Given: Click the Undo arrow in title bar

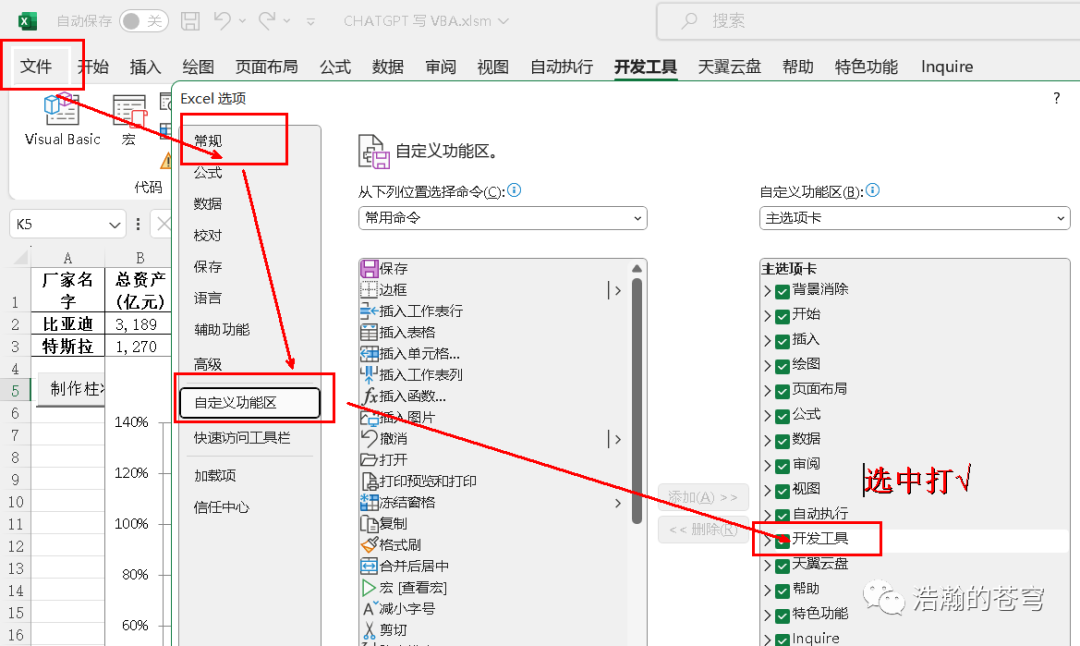Looking at the screenshot, I should [222, 21].
